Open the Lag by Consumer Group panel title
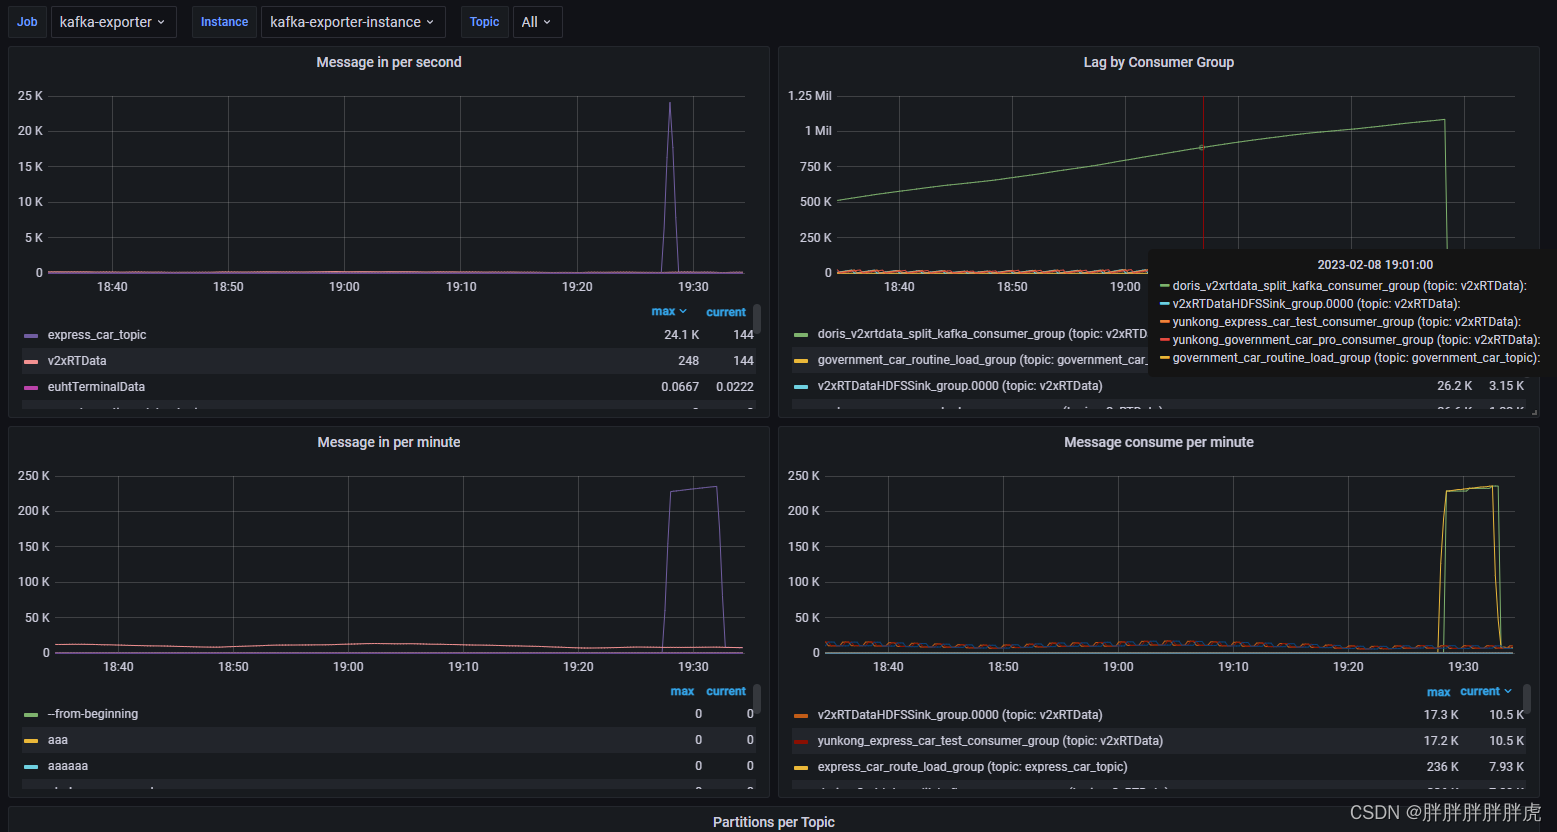This screenshot has height=832, width=1557. click(1159, 62)
